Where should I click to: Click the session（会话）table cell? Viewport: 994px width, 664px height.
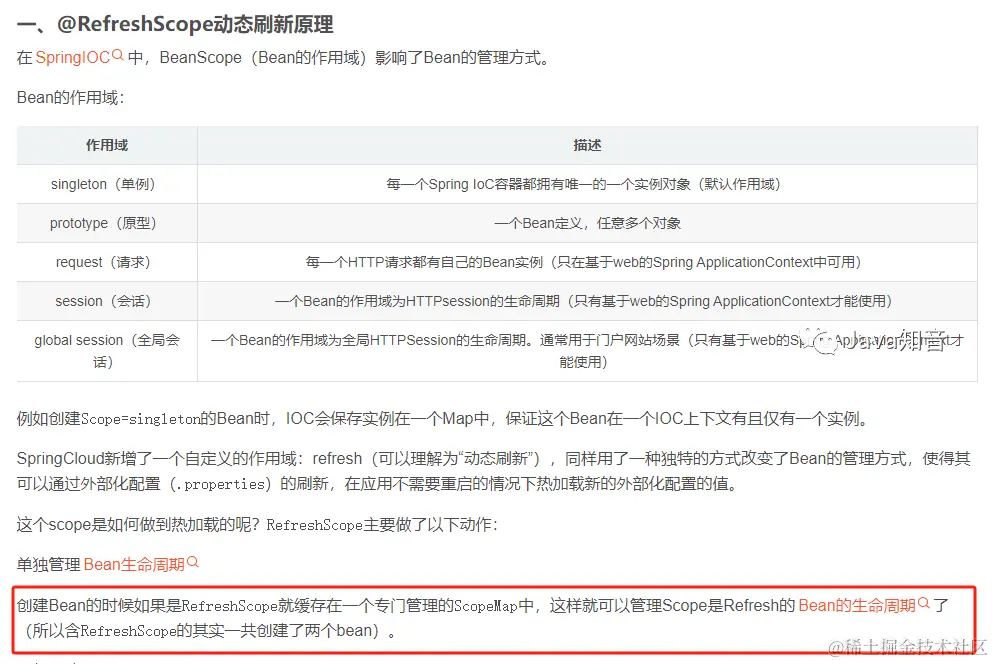107,301
